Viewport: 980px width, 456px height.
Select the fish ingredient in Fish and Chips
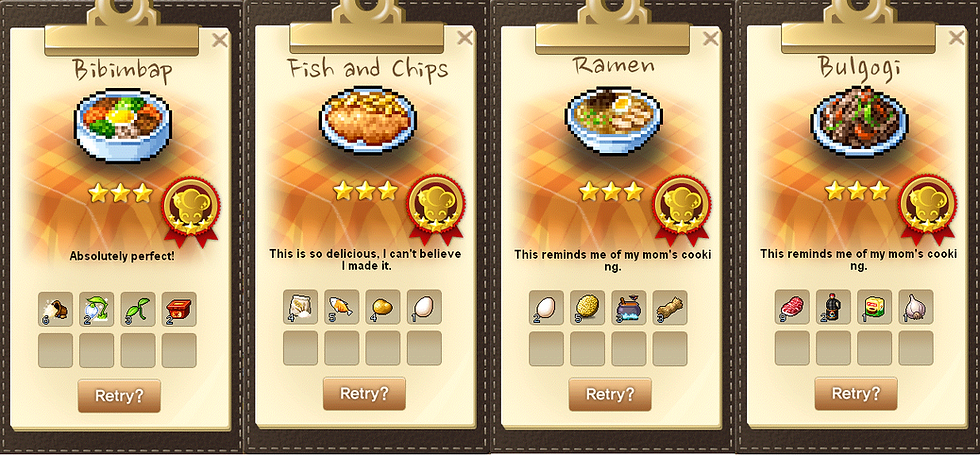point(341,307)
